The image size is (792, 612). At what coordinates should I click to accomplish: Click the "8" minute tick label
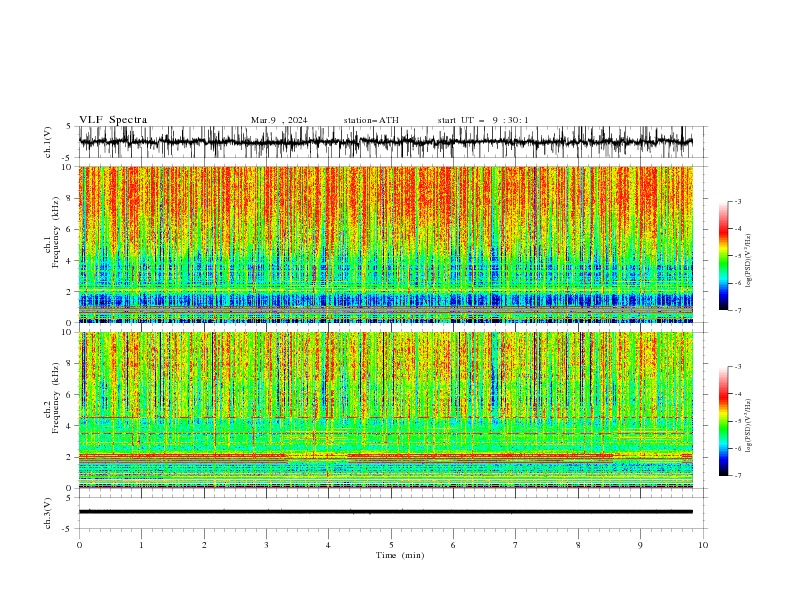[578, 545]
